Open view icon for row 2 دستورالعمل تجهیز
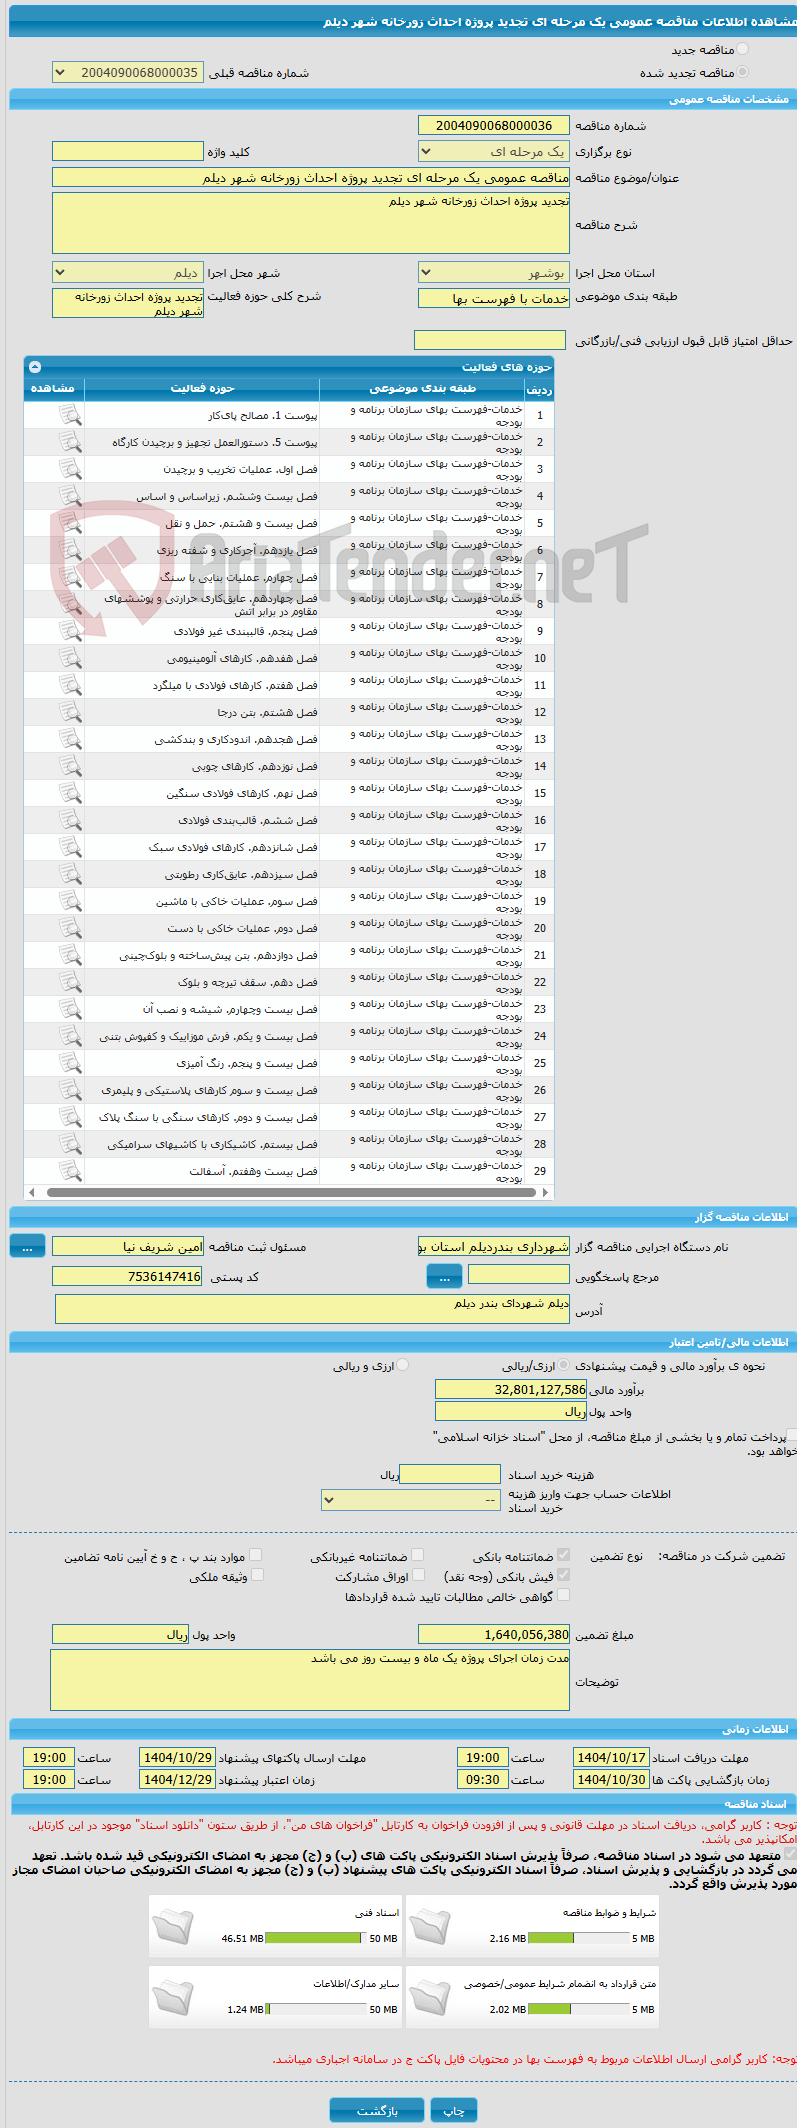This screenshot has height=2128, width=797. click(70, 442)
